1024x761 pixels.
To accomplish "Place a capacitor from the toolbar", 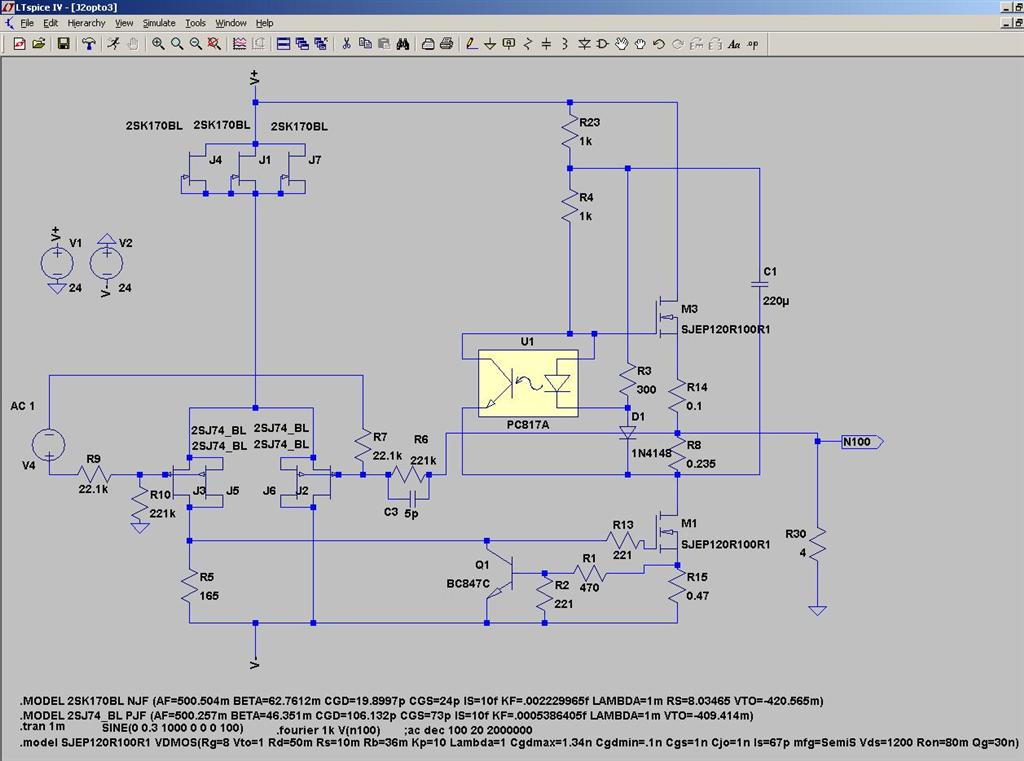I will [x=546, y=44].
